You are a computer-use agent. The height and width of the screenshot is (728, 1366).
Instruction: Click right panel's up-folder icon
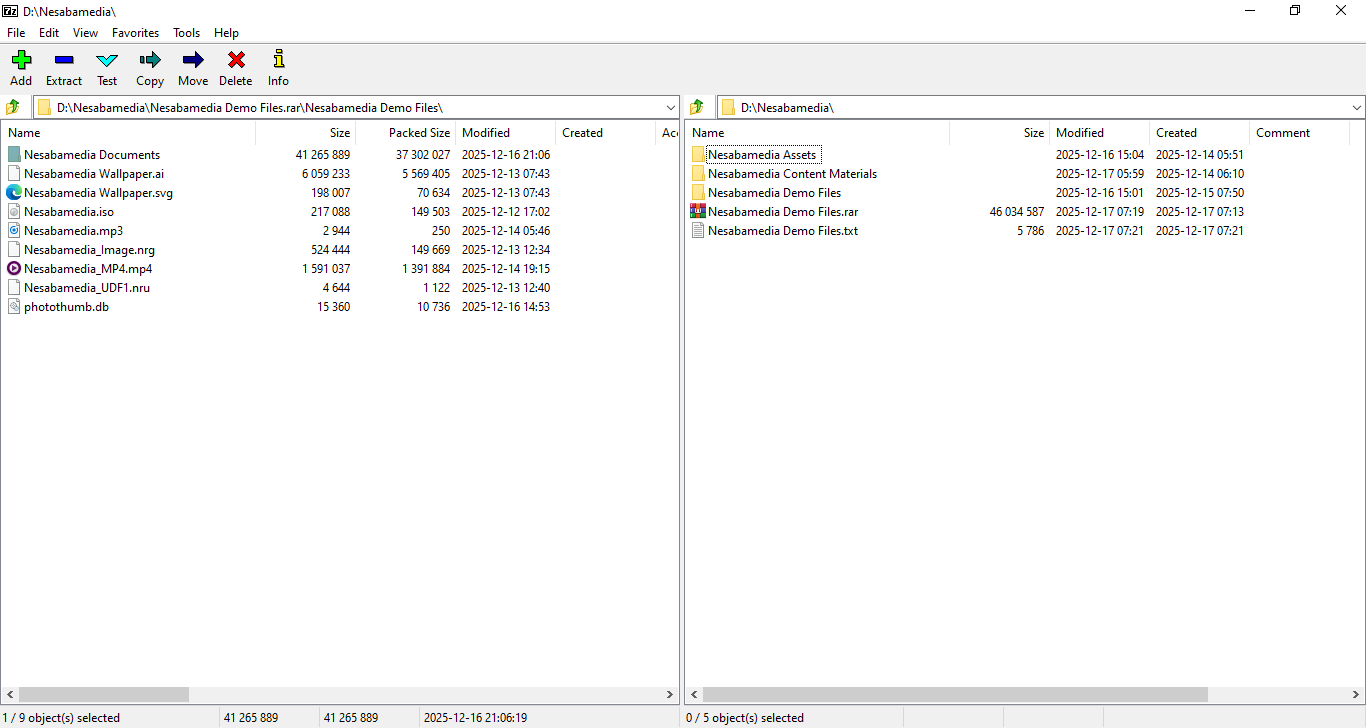click(x=697, y=107)
